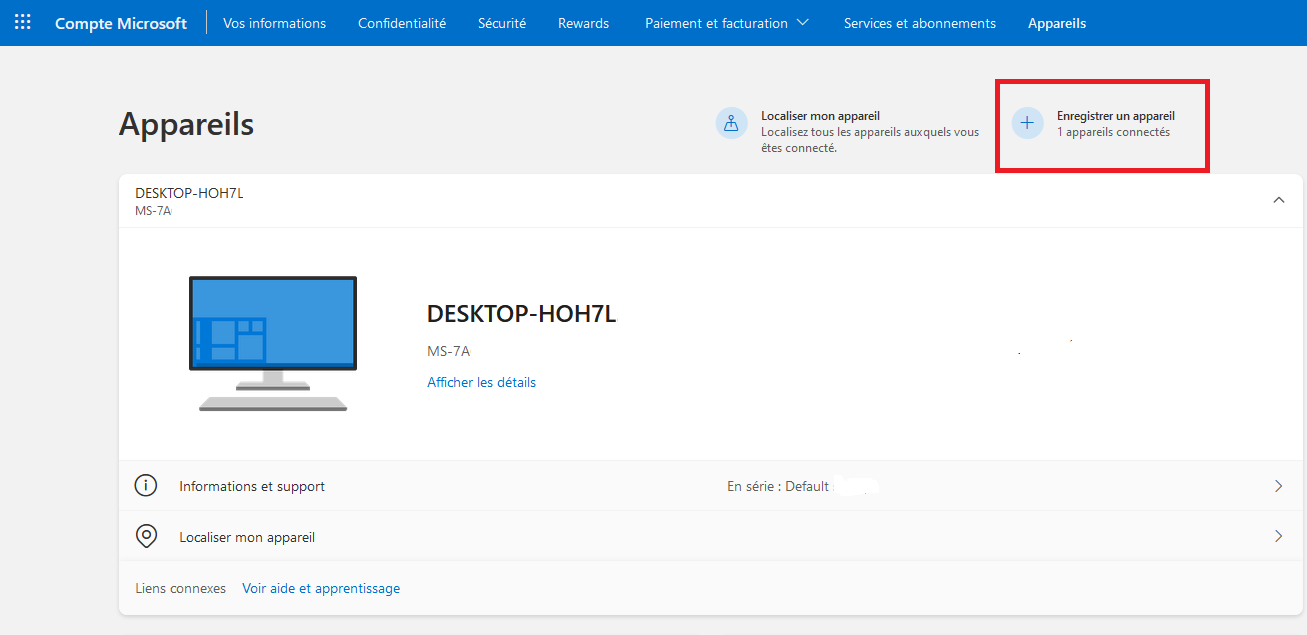Click the Localiser mon appareil map icon
1307x635 pixels.
[x=731, y=123]
